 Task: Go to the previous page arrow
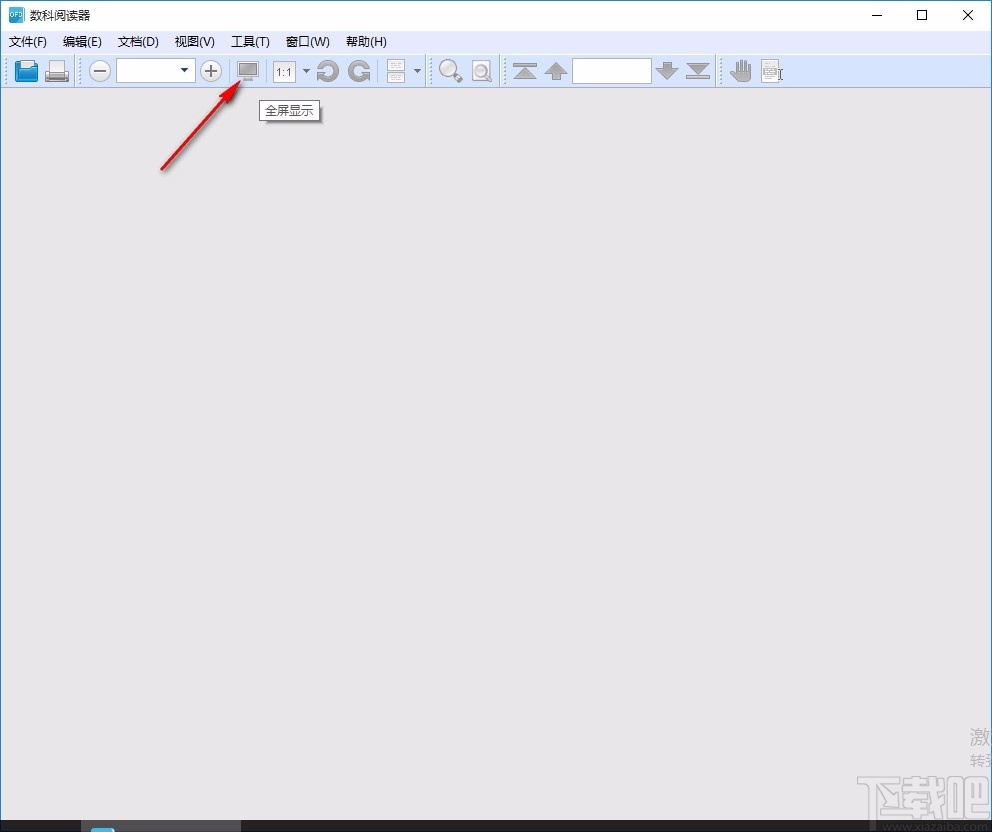(556, 71)
